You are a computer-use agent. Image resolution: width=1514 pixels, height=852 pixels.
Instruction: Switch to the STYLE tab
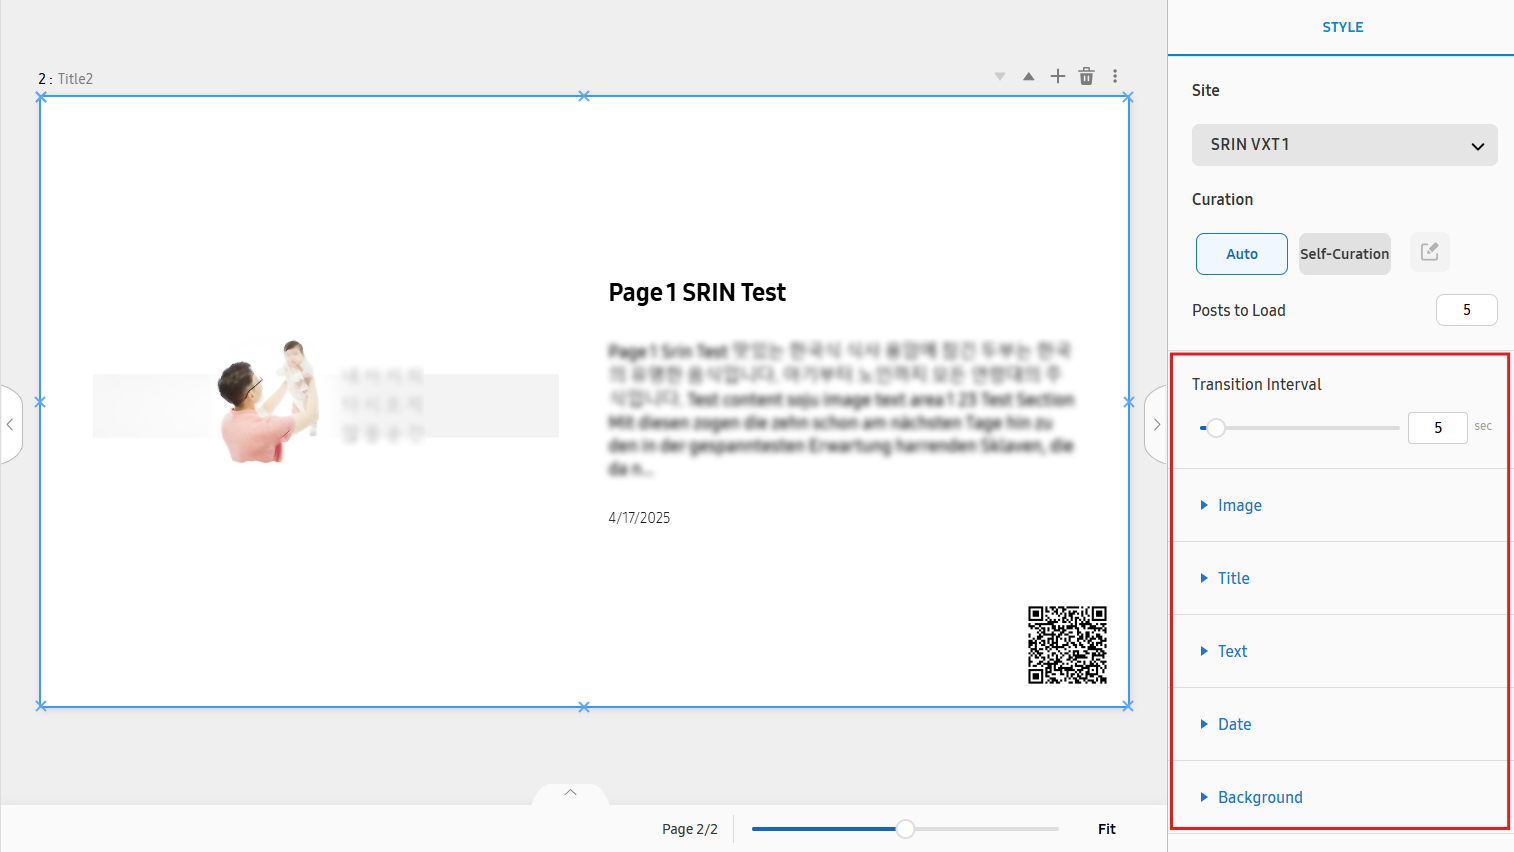pos(1342,27)
